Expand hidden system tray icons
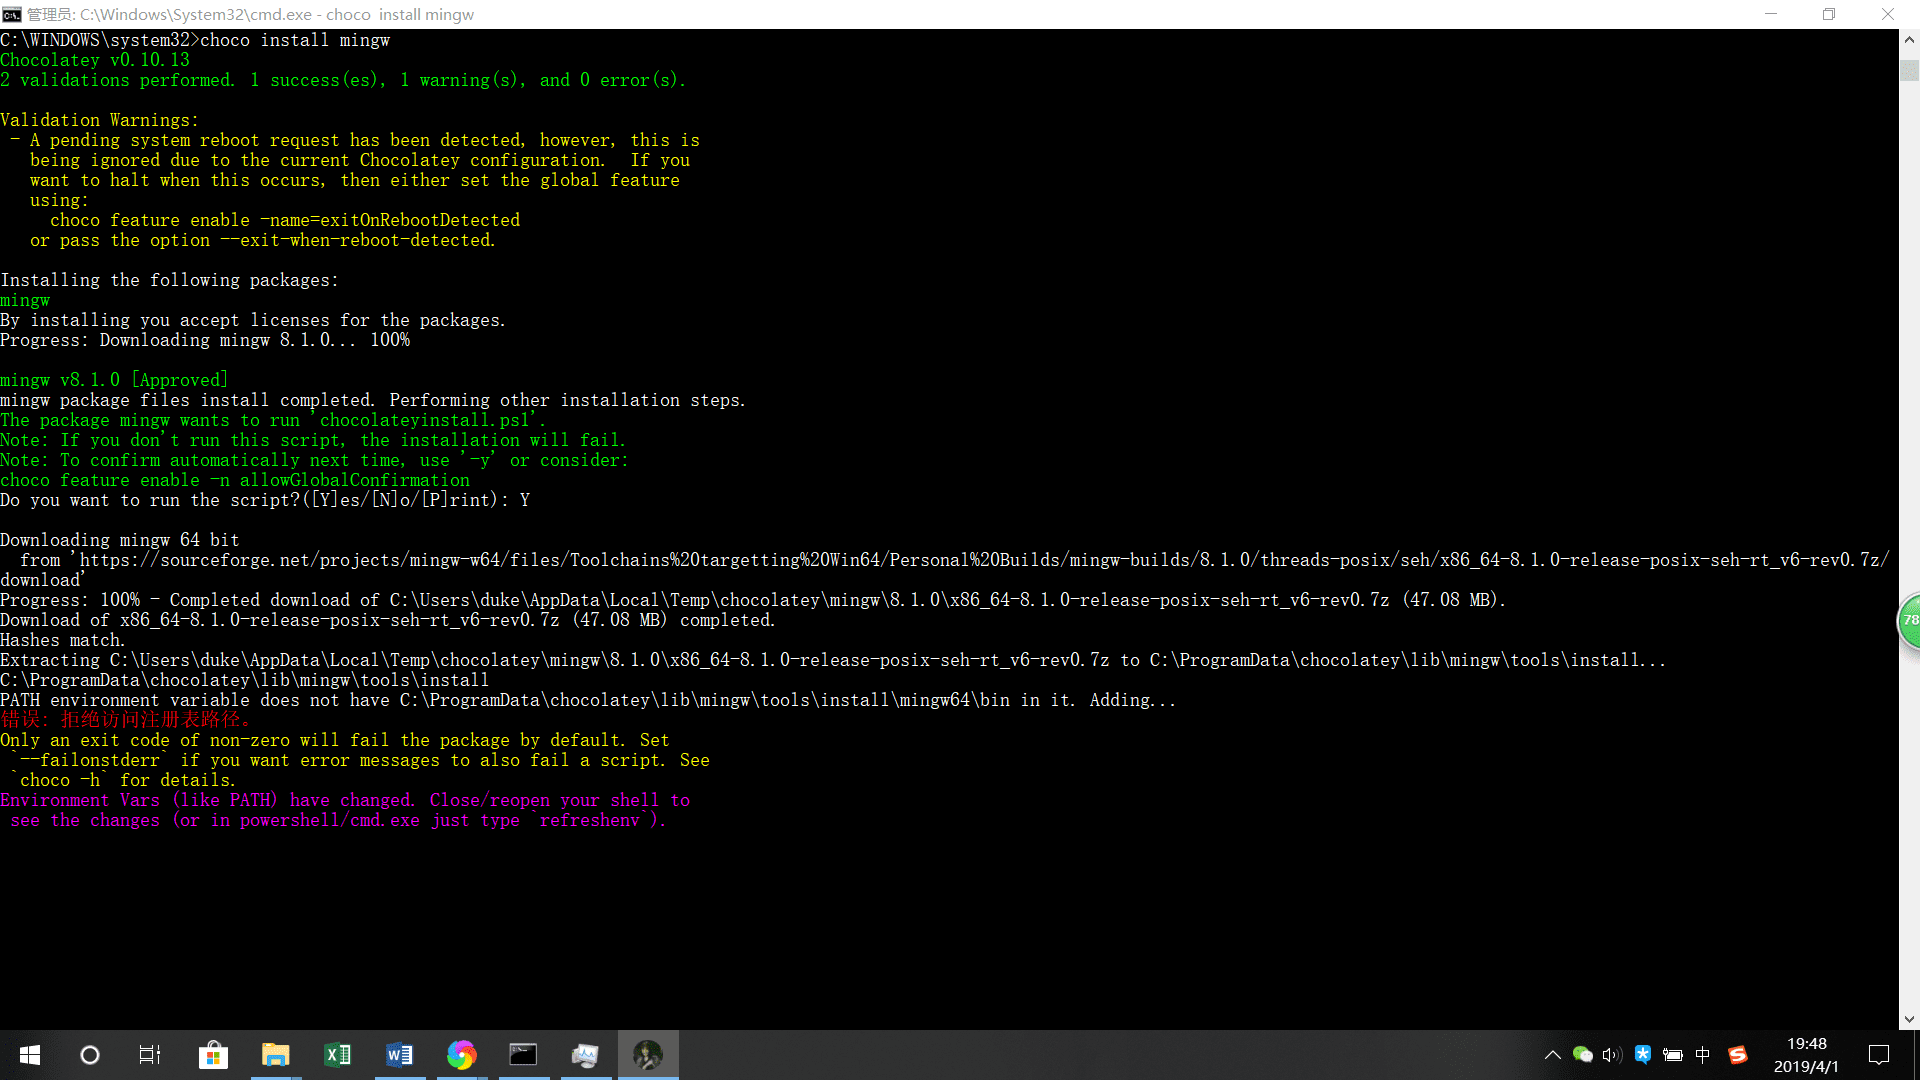1920x1080 pixels. [1552, 1055]
